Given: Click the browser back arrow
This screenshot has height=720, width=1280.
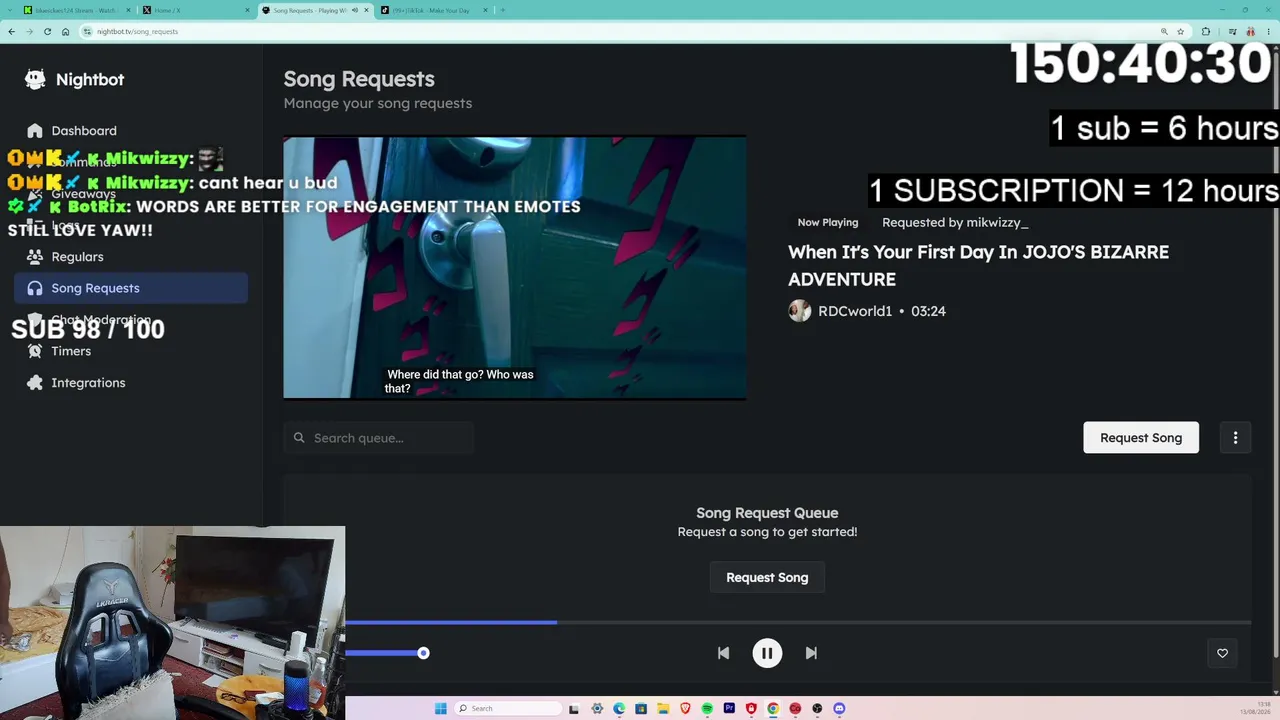Looking at the screenshot, I should pos(11,32).
